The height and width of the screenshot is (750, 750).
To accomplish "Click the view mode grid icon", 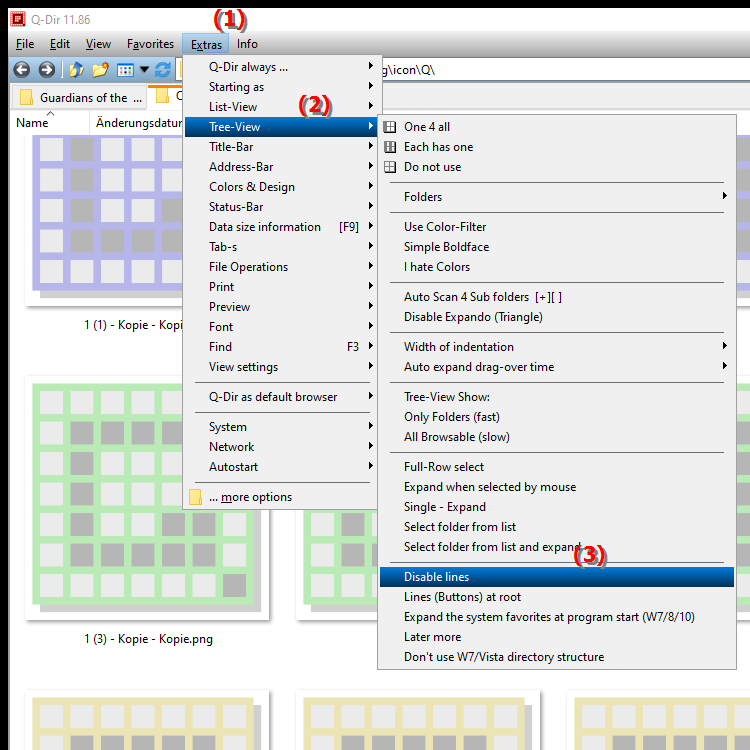I will coord(125,70).
